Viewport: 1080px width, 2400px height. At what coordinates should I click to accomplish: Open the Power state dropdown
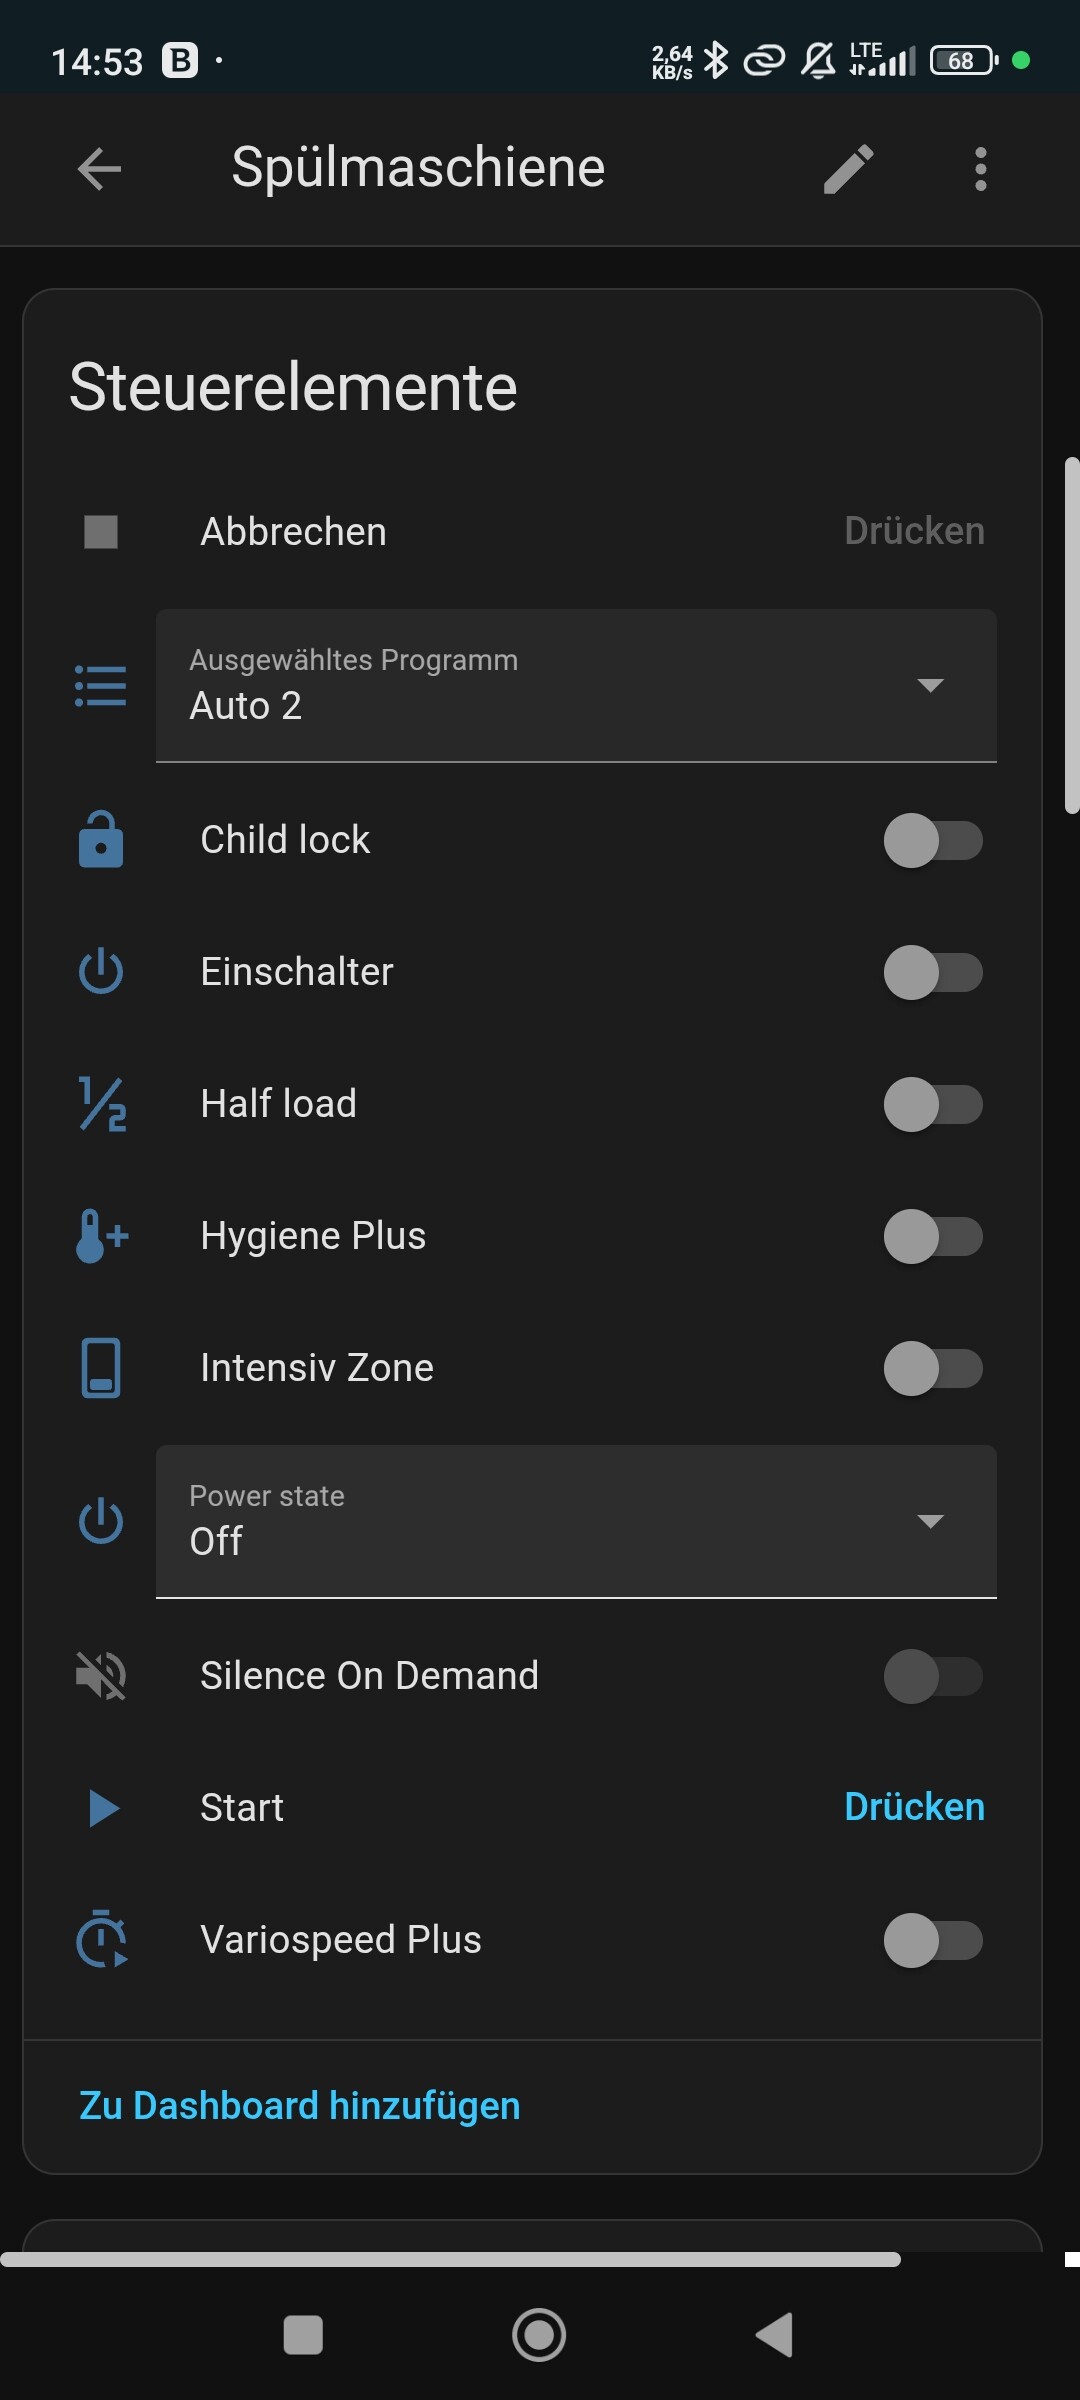[x=576, y=1521]
